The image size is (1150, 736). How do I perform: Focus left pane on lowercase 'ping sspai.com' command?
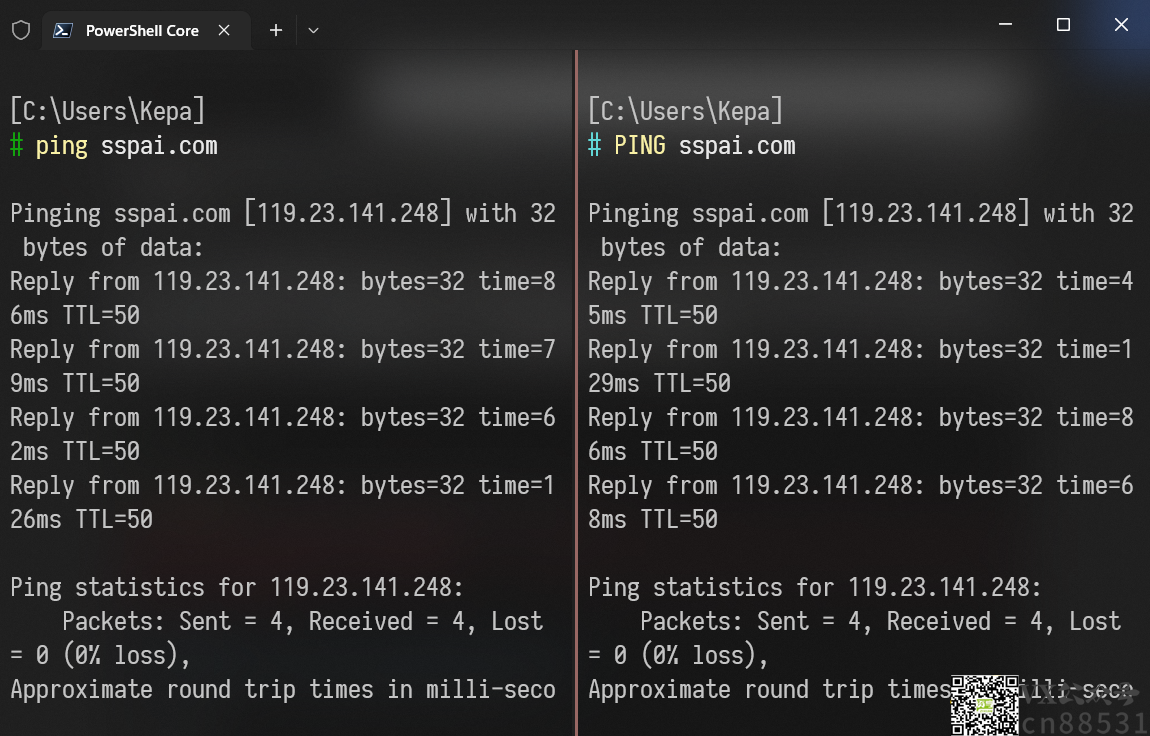click(x=126, y=146)
